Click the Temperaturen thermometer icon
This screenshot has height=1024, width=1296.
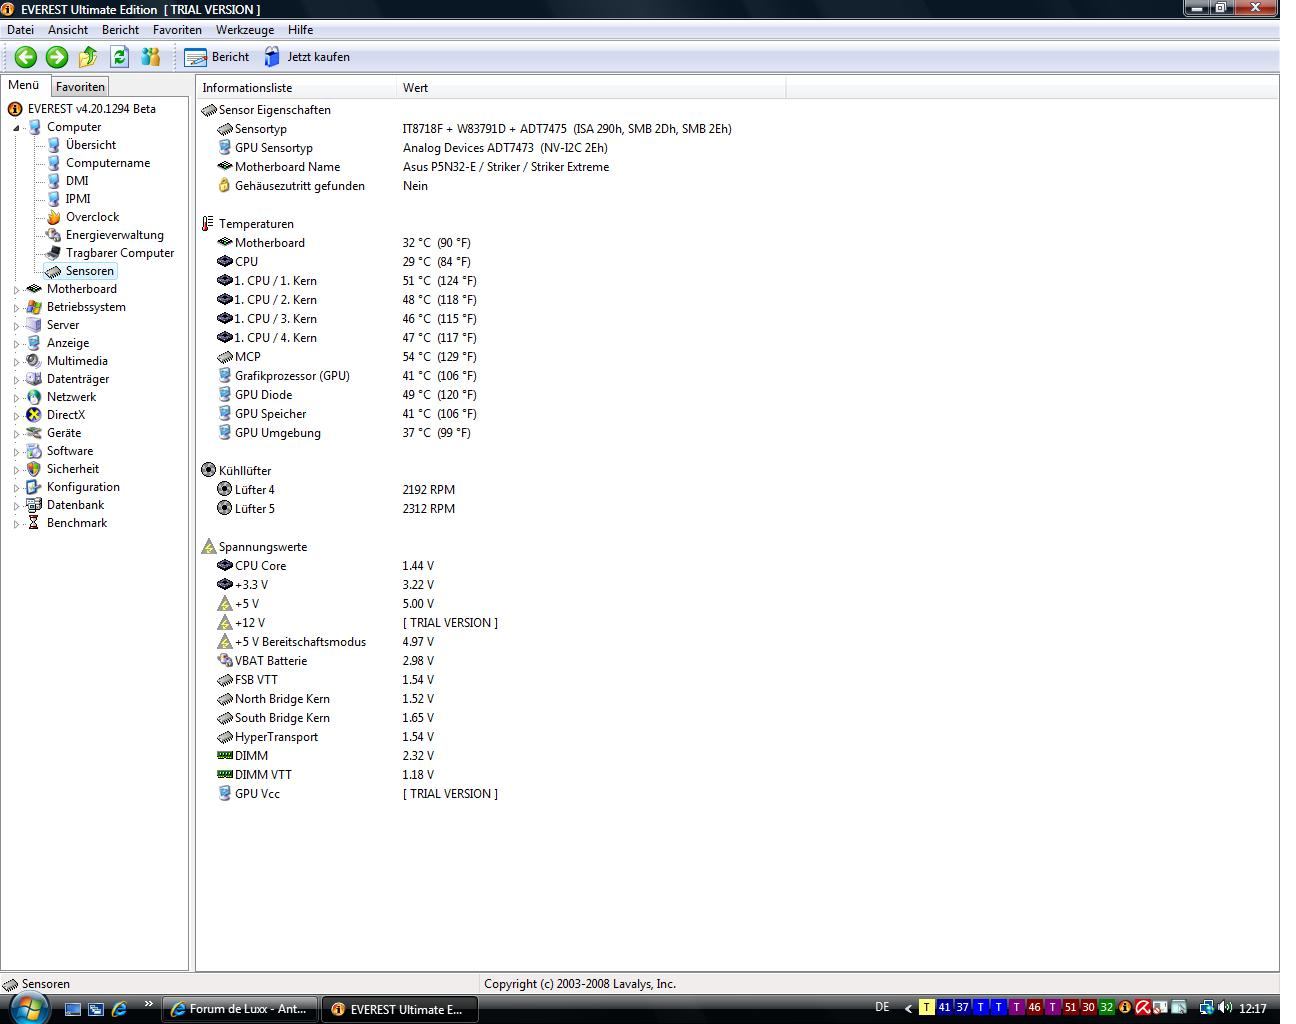(208, 224)
